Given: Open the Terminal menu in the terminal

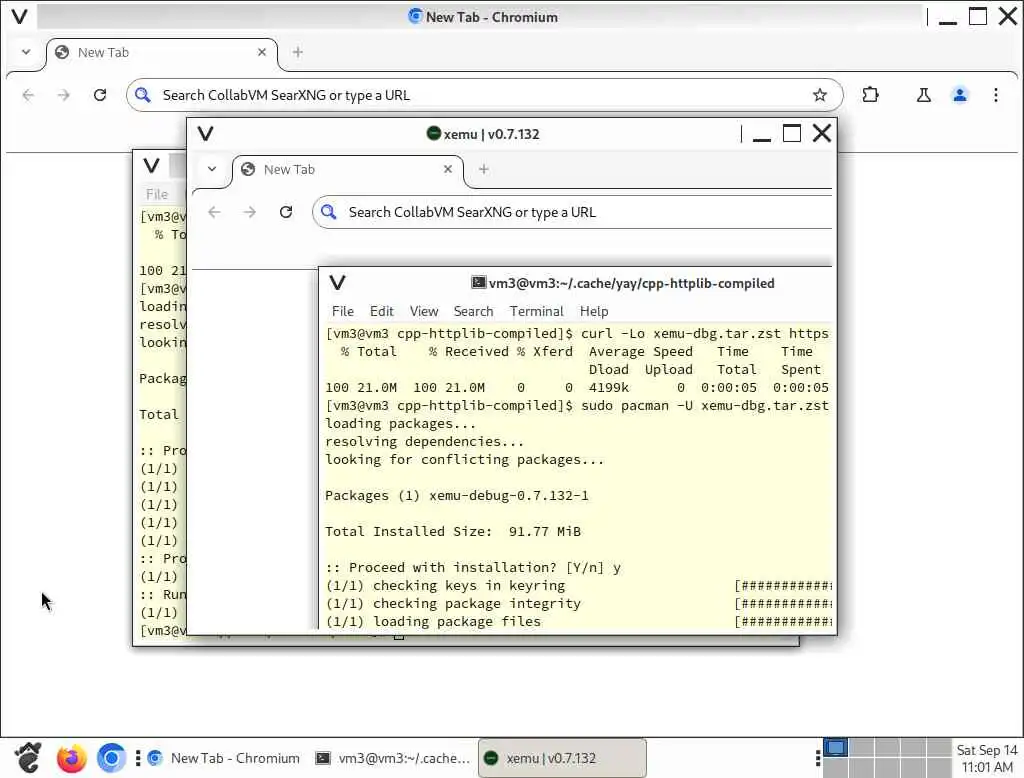Looking at the screenshot, I should 536,312.
